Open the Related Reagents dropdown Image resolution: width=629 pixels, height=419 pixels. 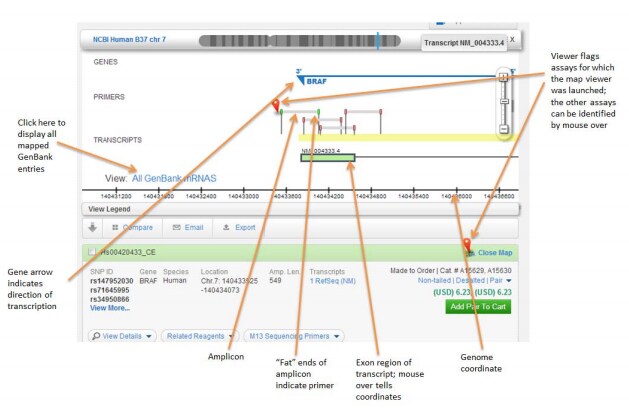point(200,336)
